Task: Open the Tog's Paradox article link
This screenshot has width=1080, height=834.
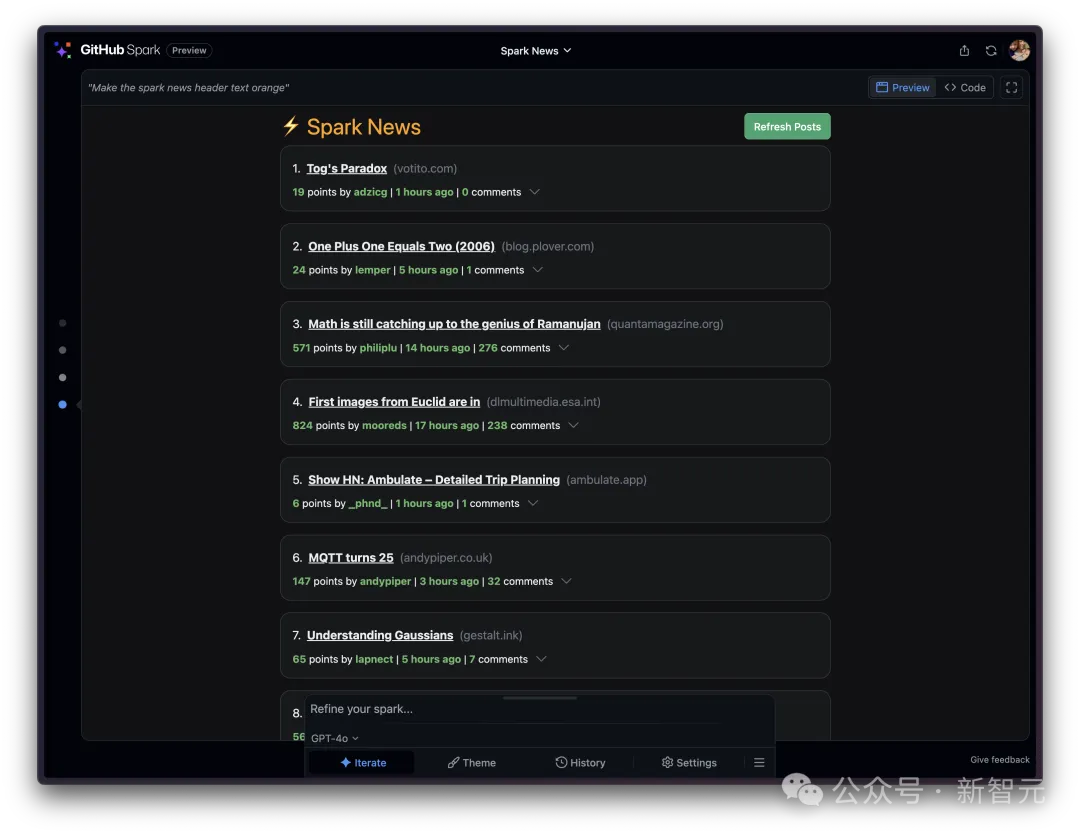Action: pyautogui.click(x=346, y=168)
